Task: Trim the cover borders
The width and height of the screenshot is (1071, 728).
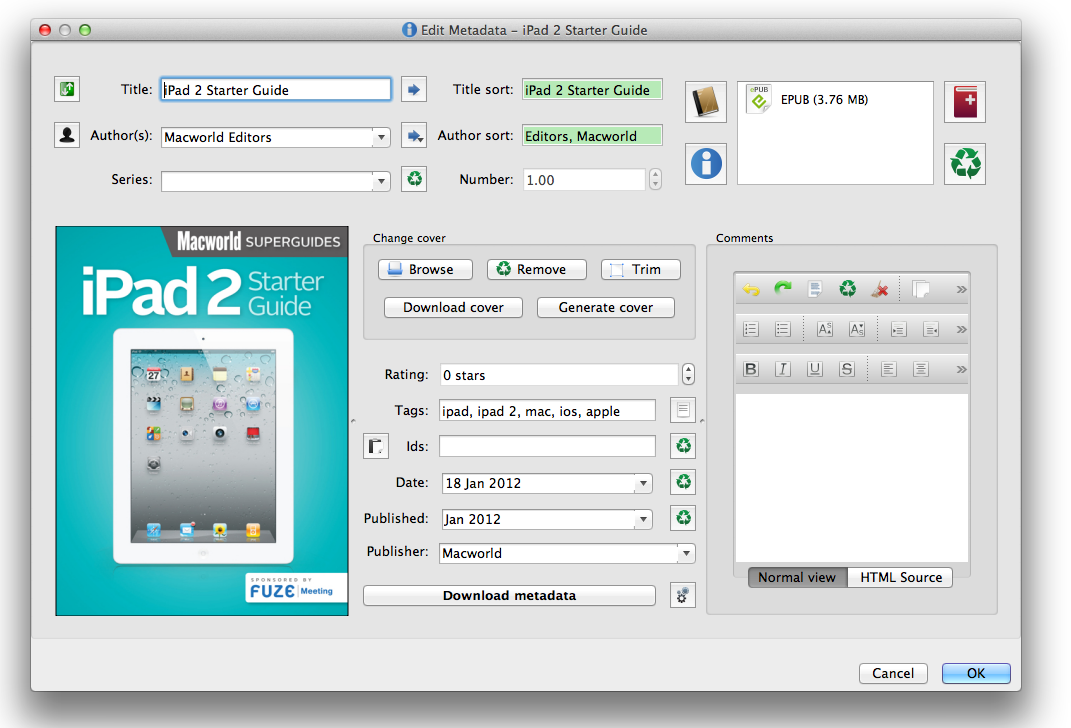Action: 641,269
